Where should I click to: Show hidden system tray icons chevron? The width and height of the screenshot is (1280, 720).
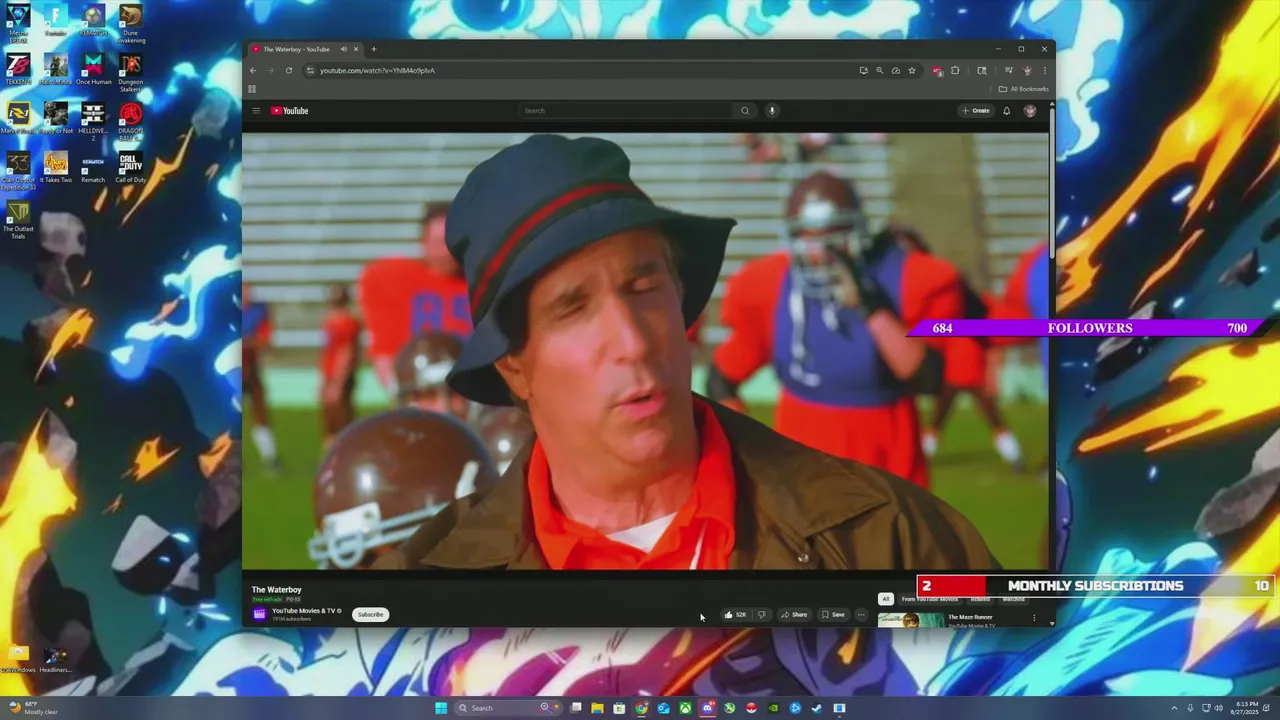tap(1176, 708)
